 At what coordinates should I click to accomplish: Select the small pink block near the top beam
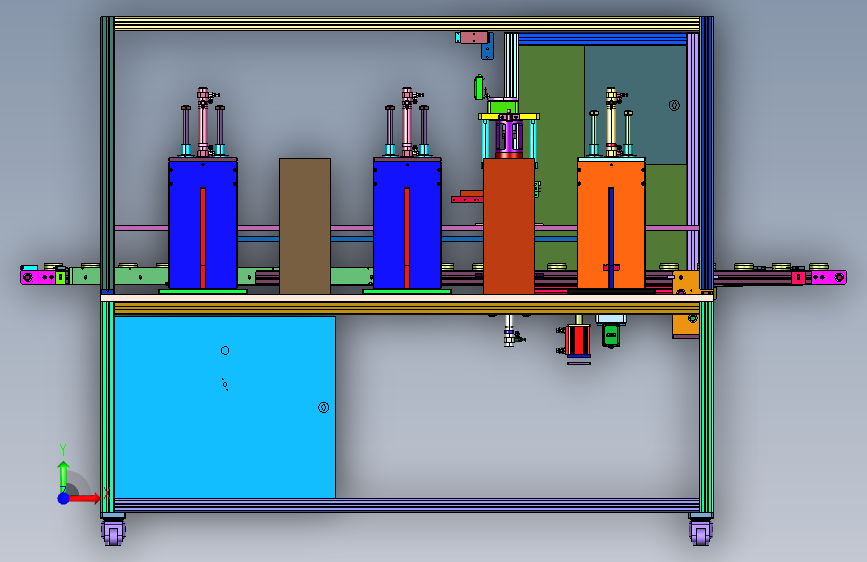click(x=474, y=38)
